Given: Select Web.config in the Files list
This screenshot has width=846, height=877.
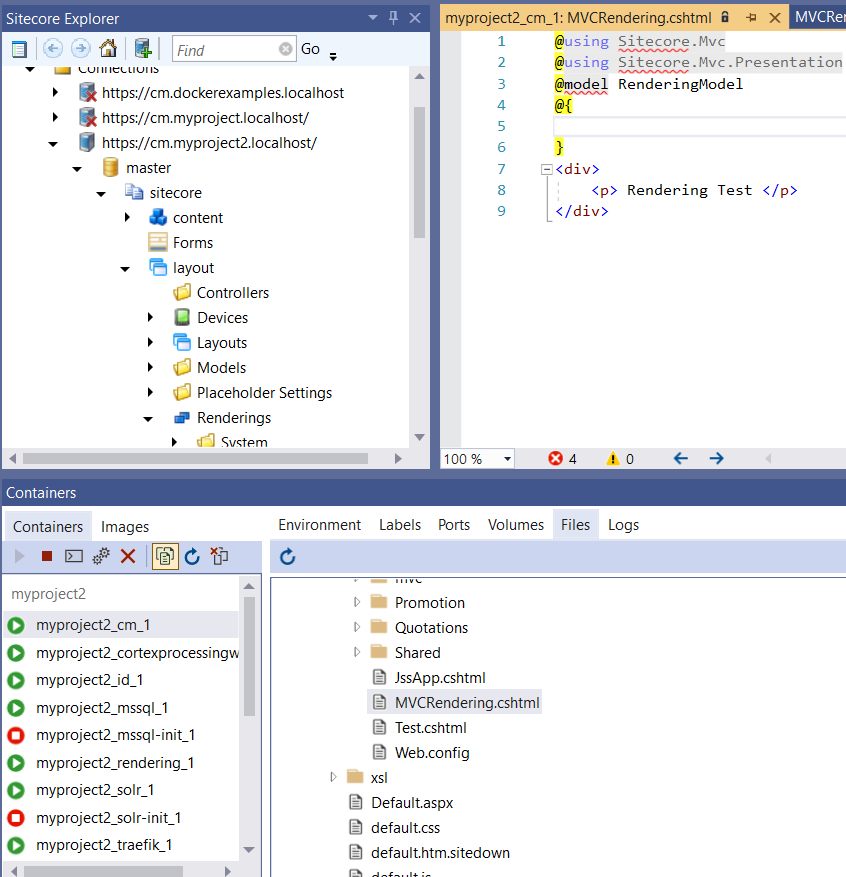Looking at the screenshot, I should (432, 753).
